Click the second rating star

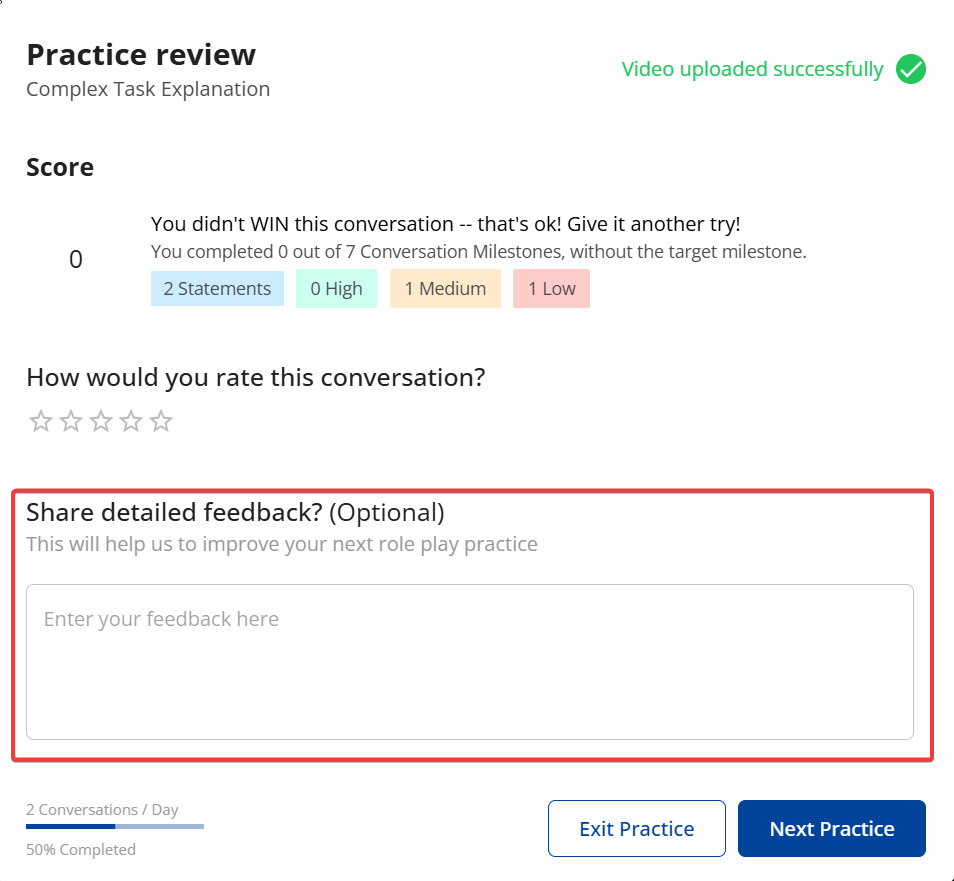70,421
